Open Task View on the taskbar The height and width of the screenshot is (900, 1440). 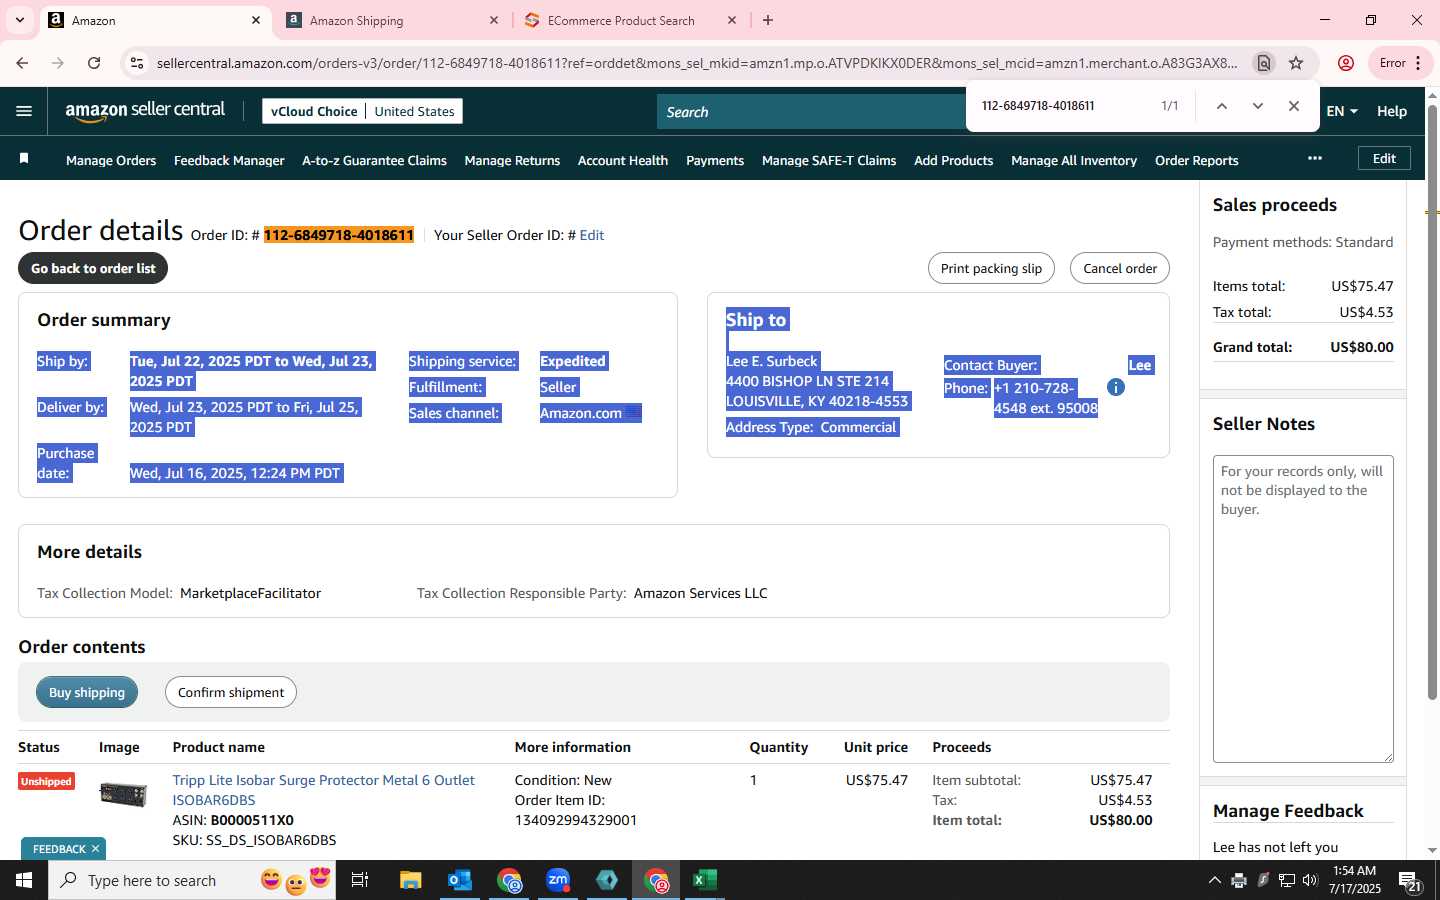360,880
